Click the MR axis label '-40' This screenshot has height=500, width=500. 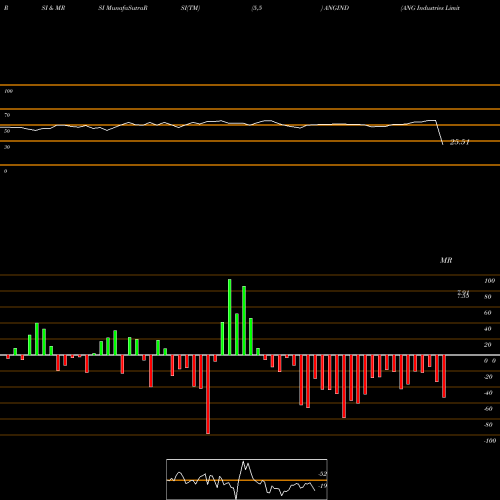pyautogui.click(x=488, y=393)
